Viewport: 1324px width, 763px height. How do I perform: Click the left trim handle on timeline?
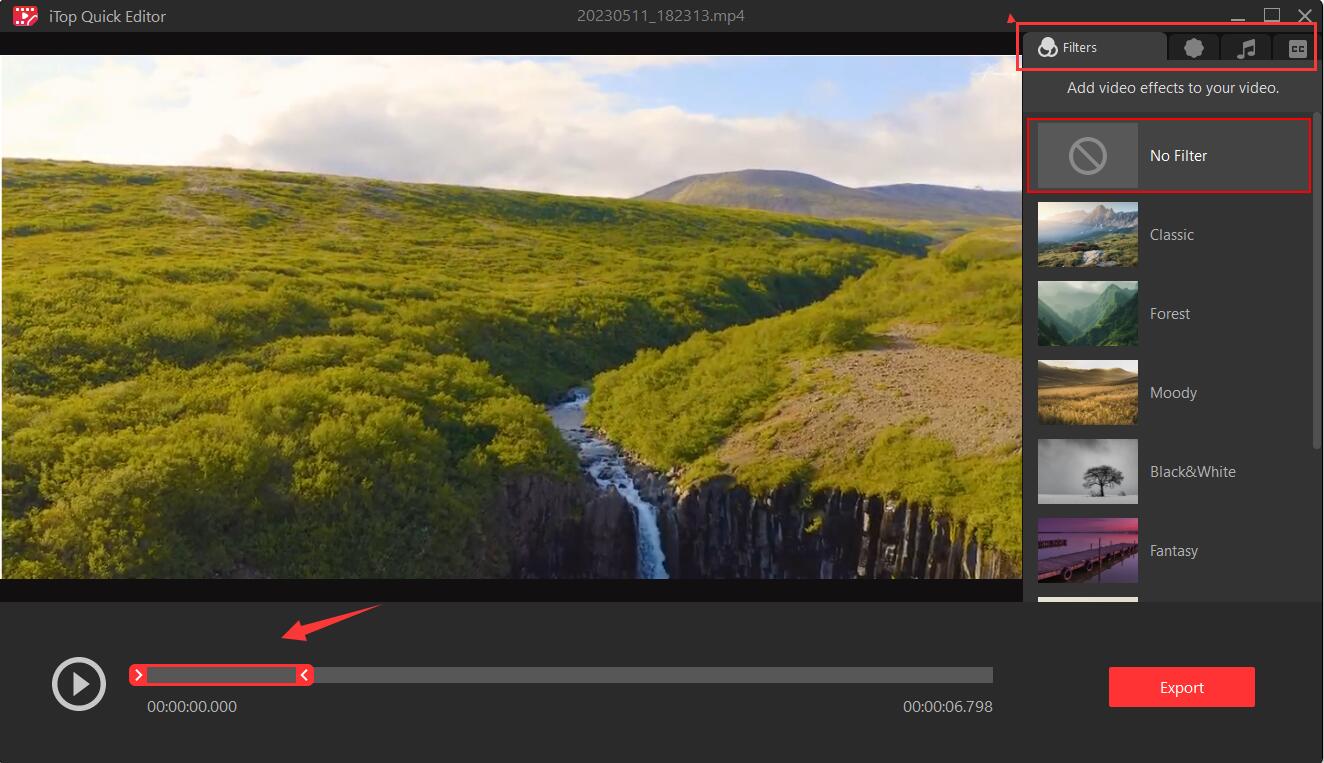138,675
